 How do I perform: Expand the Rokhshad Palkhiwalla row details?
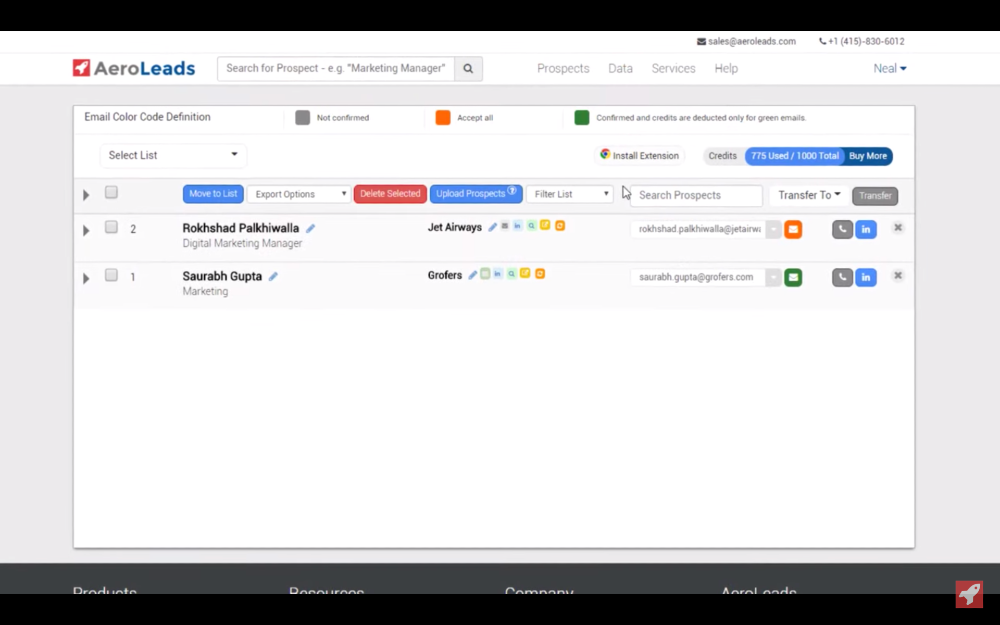click(x=86, y=230)
